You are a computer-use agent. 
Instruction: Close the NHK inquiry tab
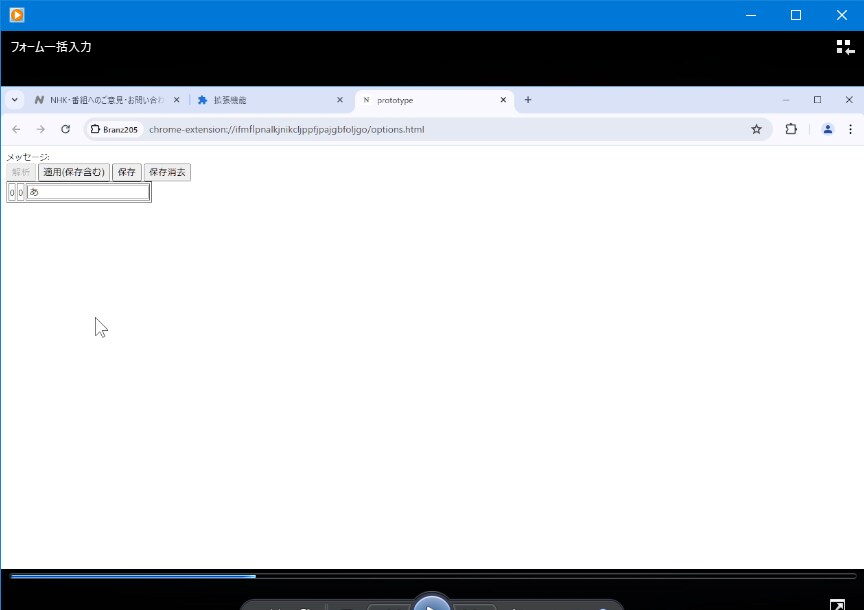176,100
